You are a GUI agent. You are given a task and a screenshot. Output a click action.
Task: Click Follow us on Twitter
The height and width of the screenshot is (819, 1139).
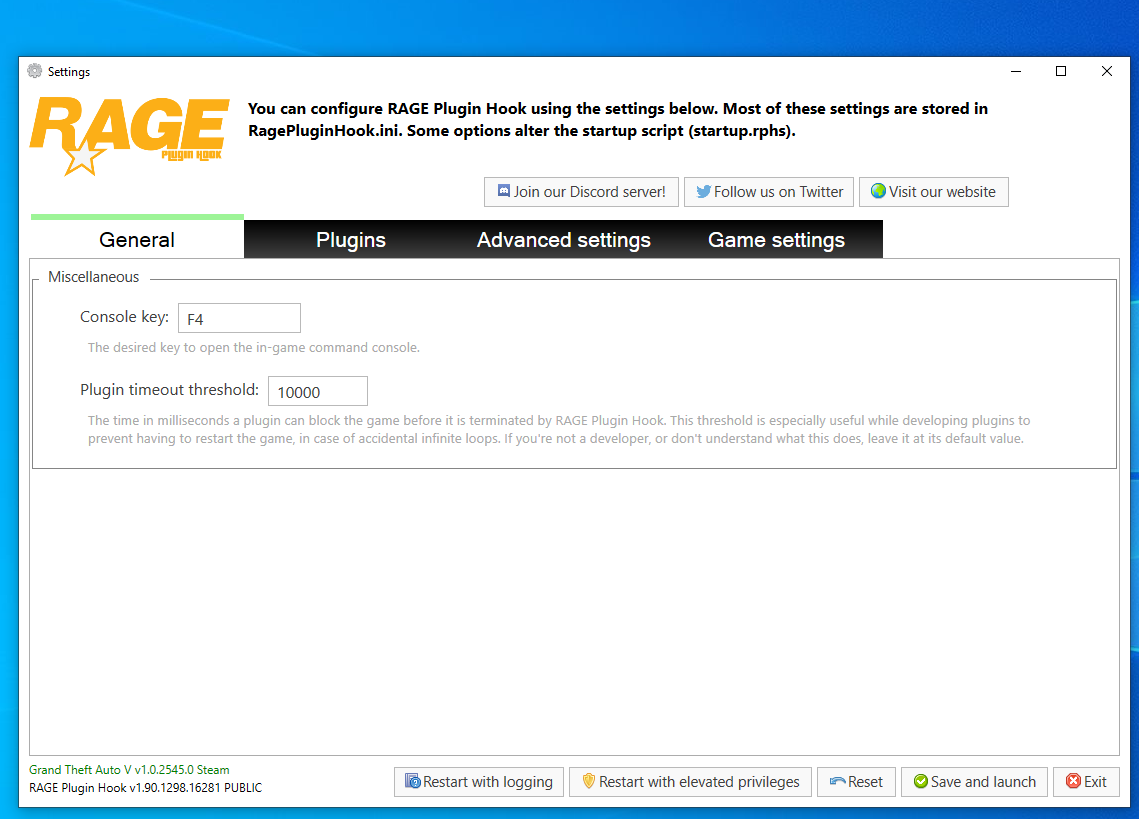pos(769,192)
